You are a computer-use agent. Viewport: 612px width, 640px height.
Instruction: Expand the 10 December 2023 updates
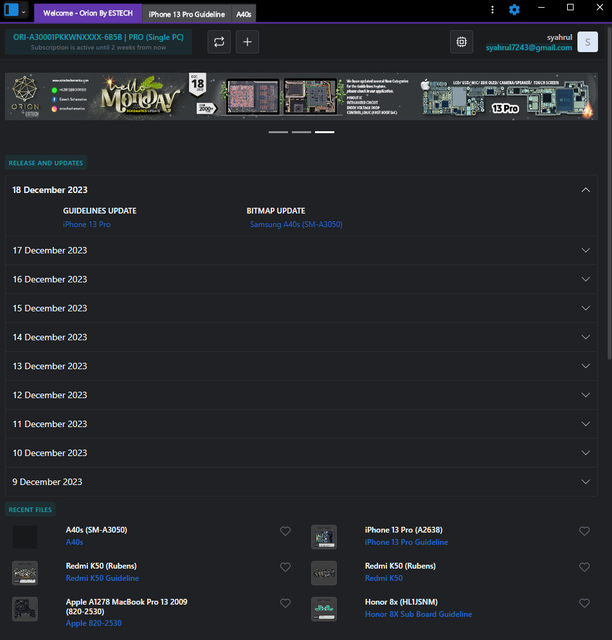coord(585,453)
